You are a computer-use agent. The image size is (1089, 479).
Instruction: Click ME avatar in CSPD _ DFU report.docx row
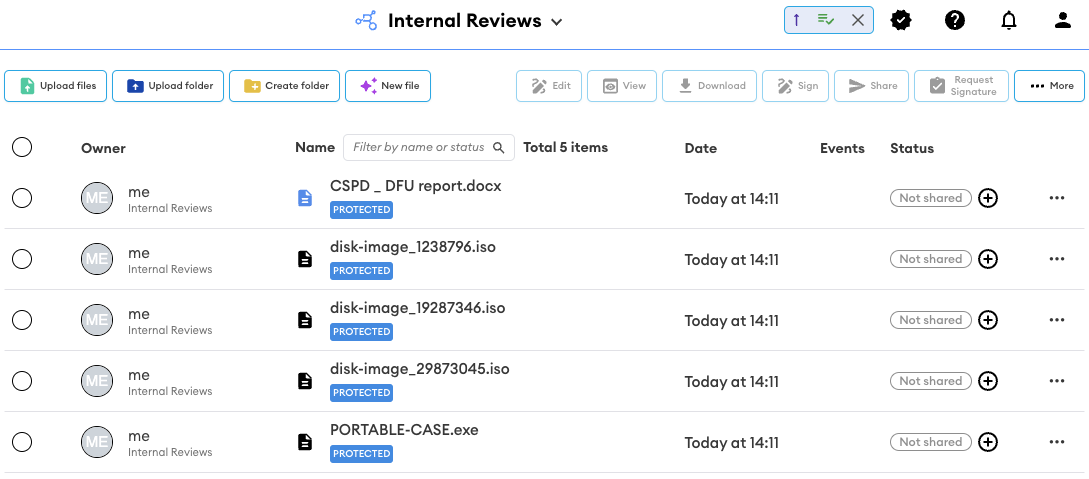97,199
